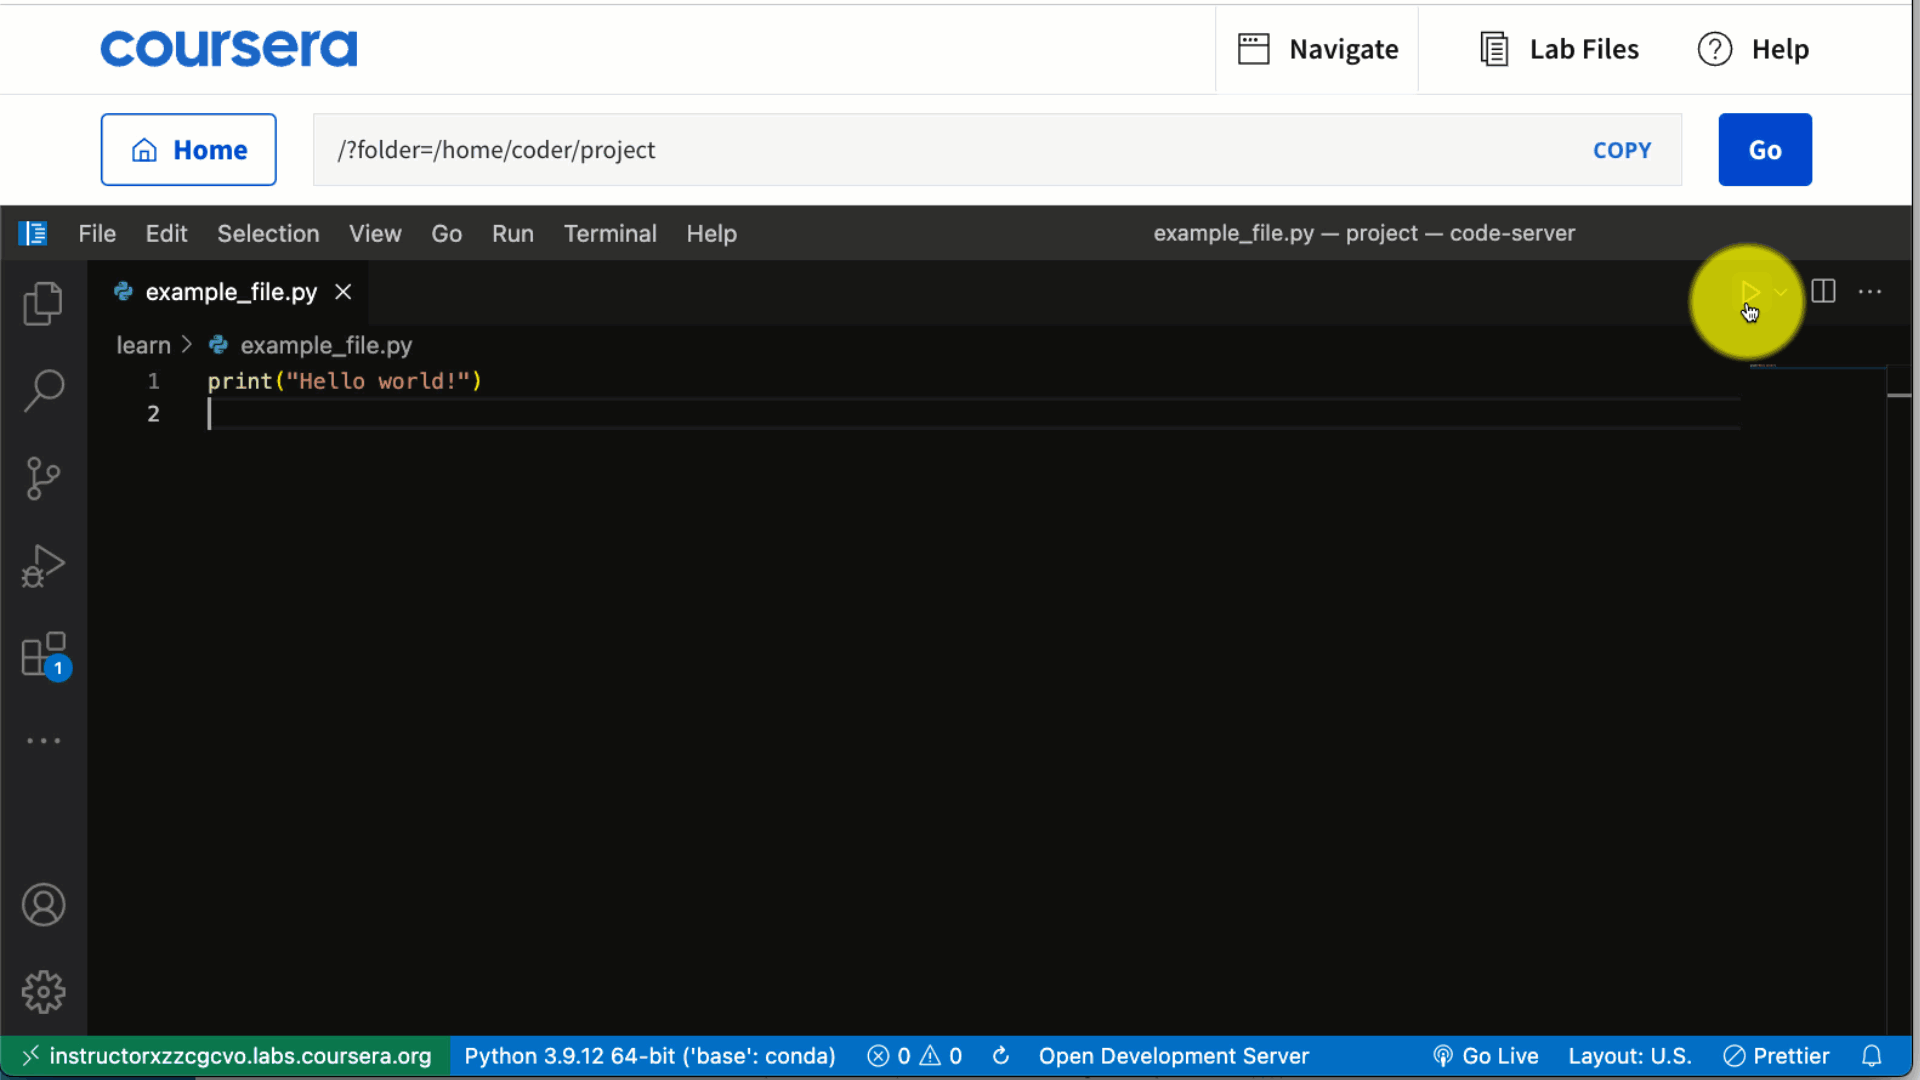Image resolution: width=1920 pixels, height=1080 pixels.
Task: Open the code-server application menu icon
Action: pyautogui.click(x=32, y=233)
